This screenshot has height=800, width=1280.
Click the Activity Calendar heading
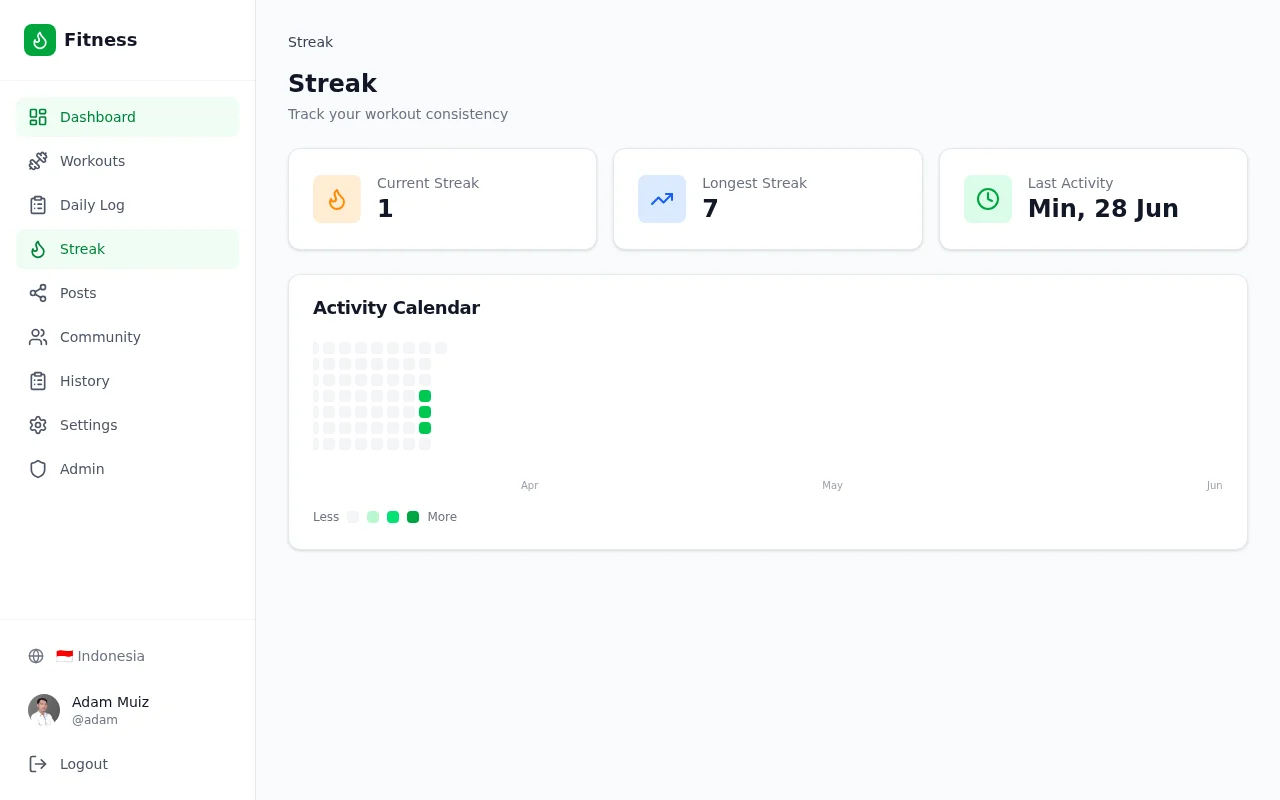[x=396, y=308]
